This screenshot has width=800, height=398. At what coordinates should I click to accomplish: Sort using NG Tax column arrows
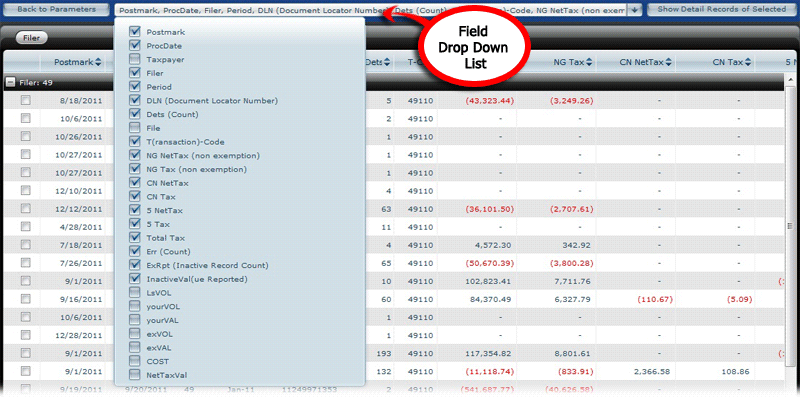tap(589, 62)
